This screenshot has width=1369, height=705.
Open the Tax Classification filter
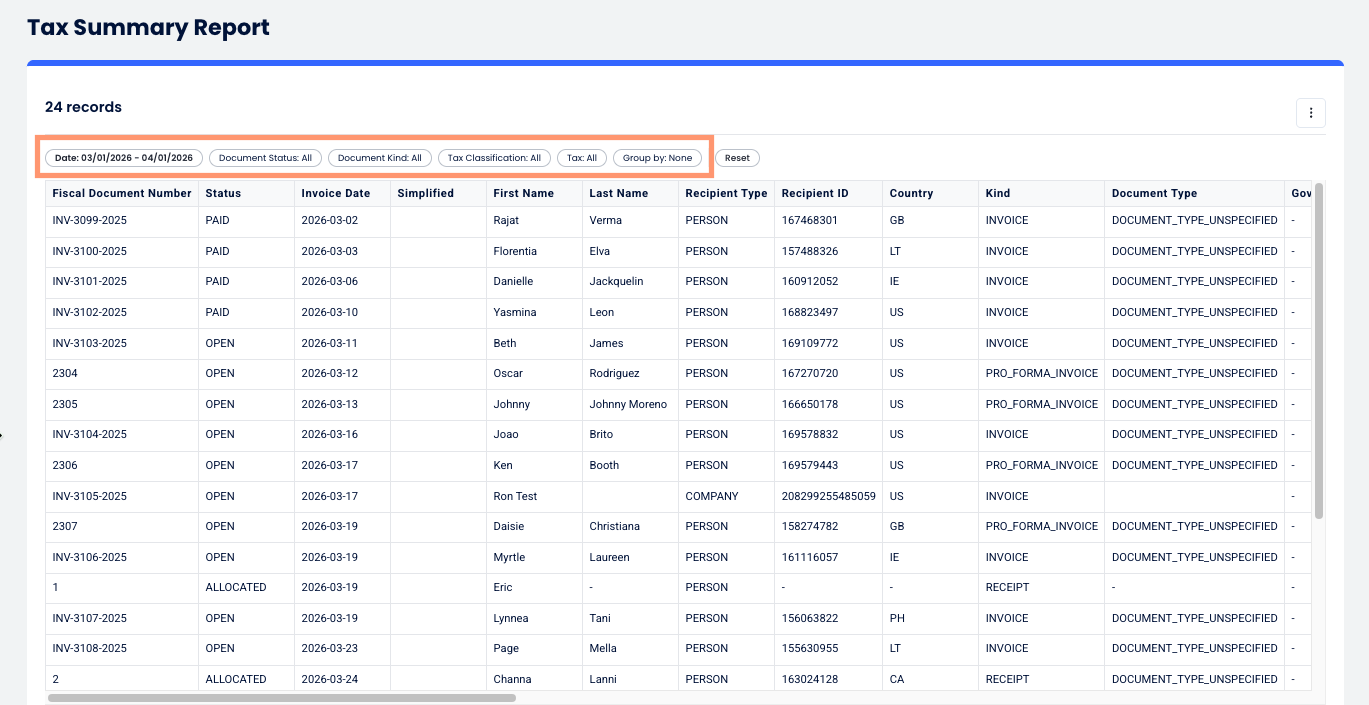(x=492, y=157)
